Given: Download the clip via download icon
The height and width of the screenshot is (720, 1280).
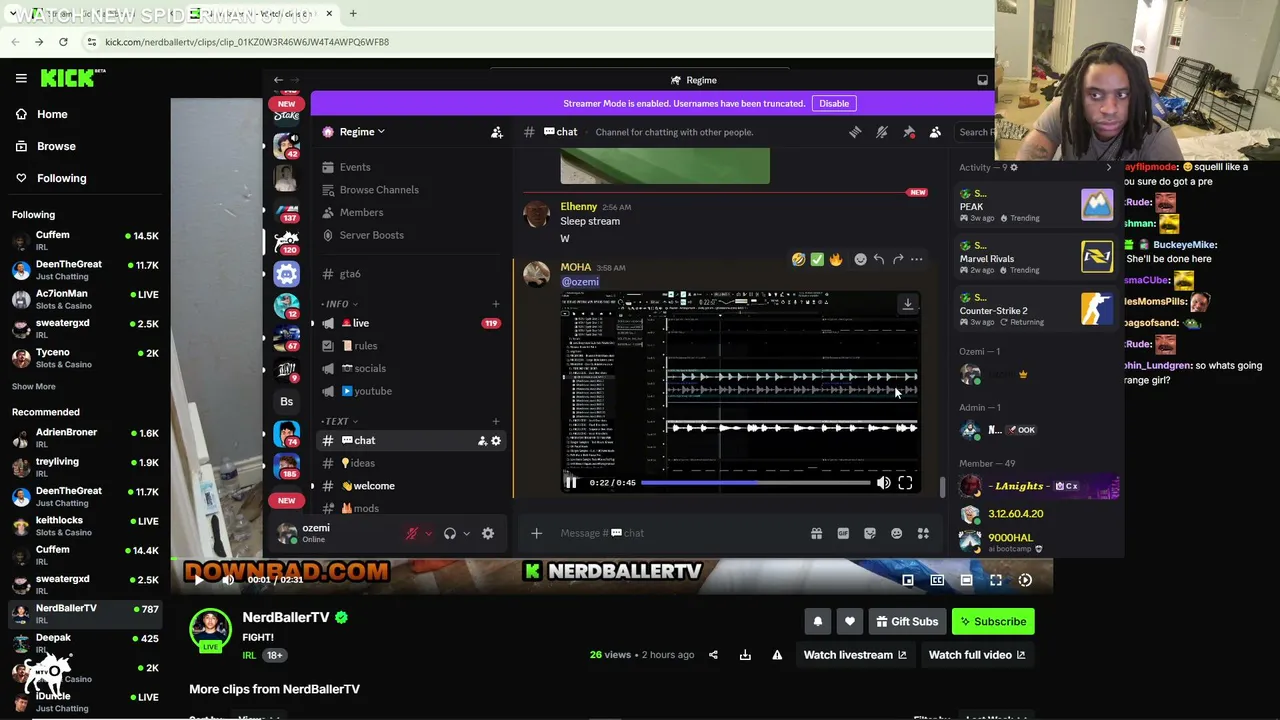Looking at the screenshot, I should (745, 655).
